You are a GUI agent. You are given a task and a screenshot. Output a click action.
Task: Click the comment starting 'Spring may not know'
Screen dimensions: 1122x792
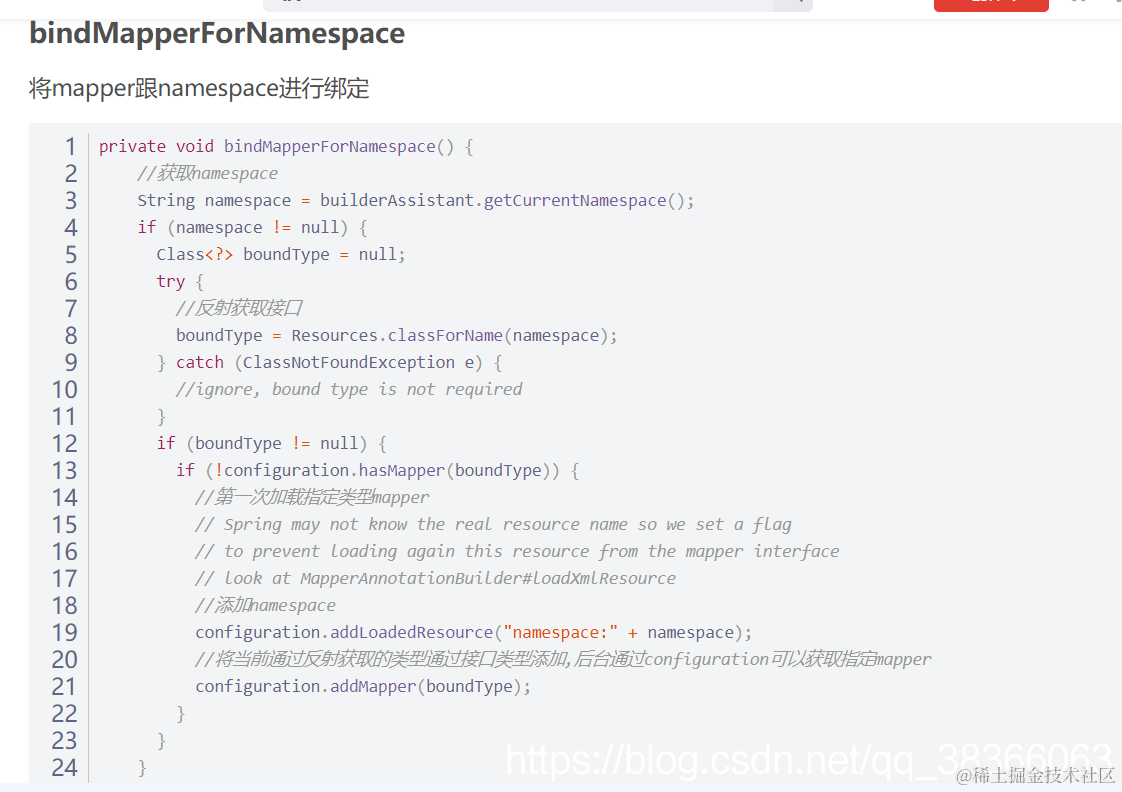493,524
